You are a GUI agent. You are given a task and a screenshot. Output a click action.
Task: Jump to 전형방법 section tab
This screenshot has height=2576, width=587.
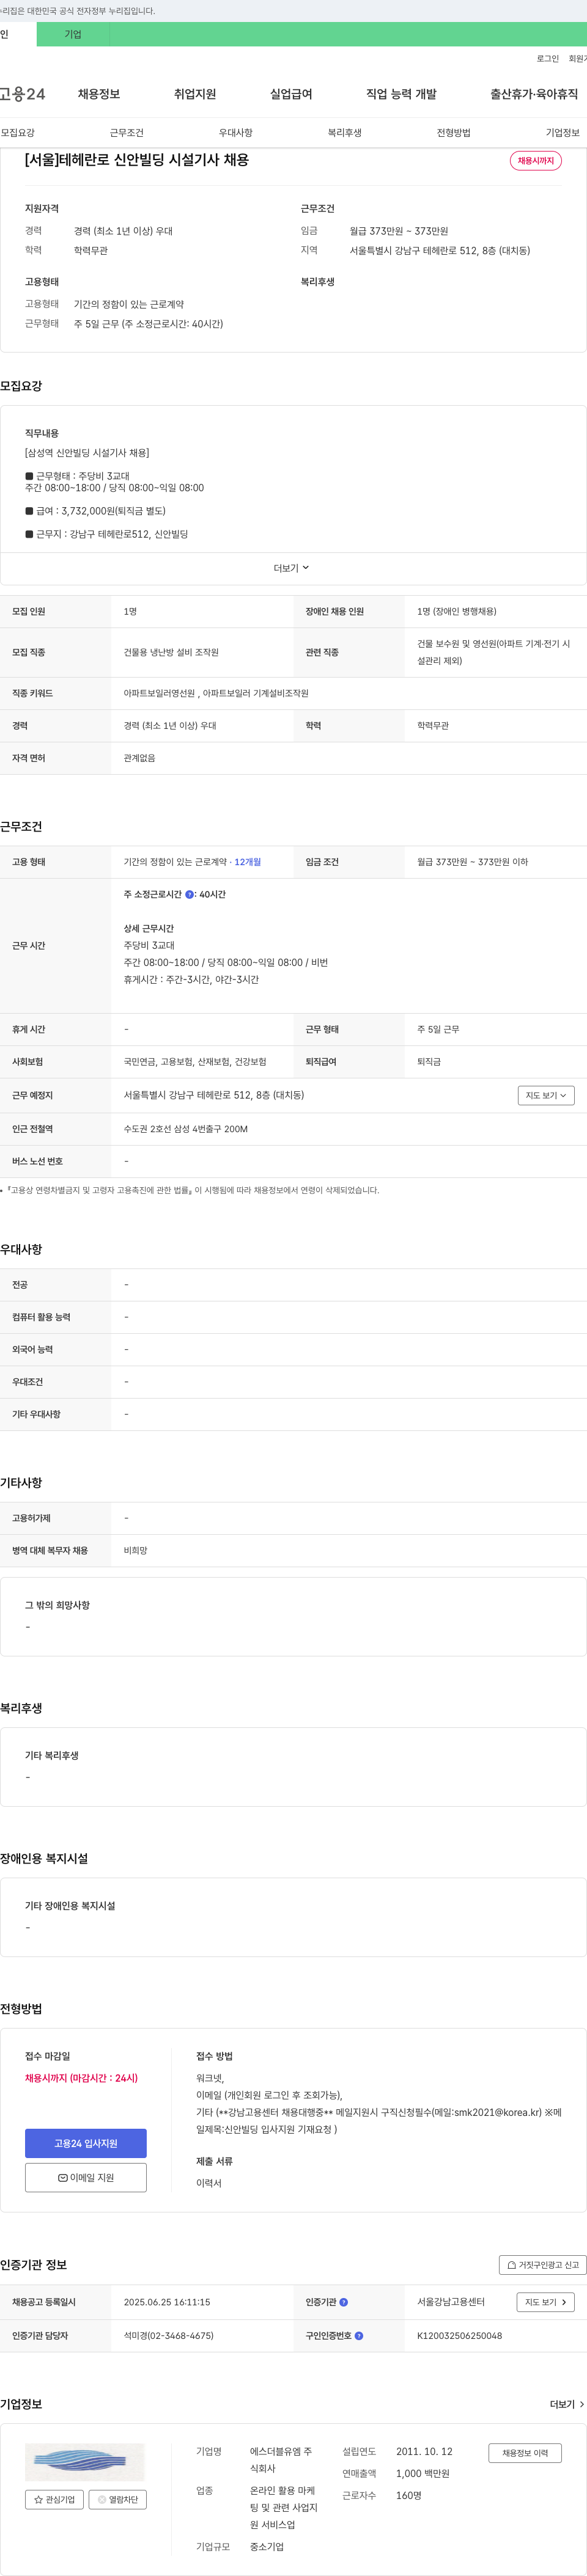click(x=454, y=133)
